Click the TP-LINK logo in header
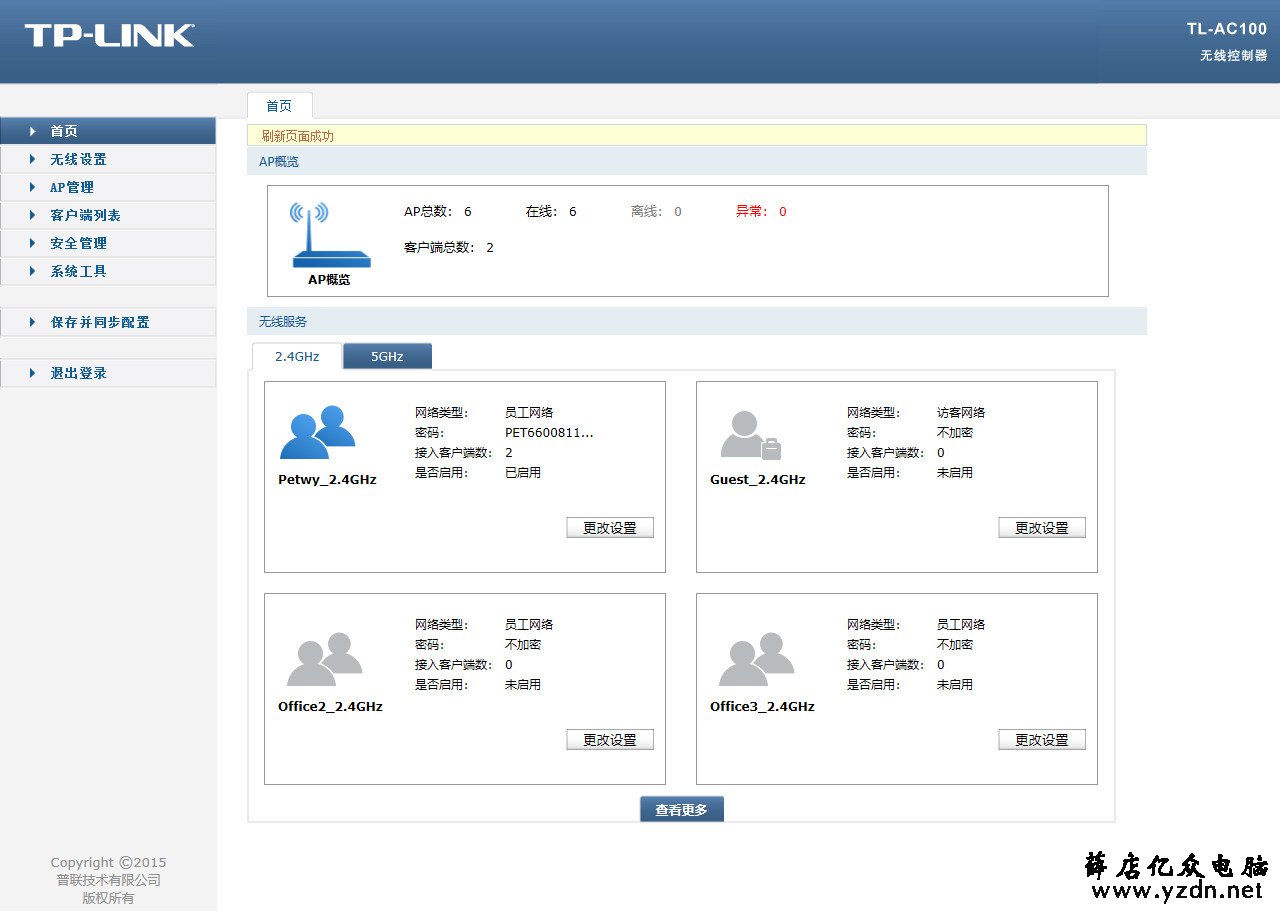1280x911 pixels. 109,35
